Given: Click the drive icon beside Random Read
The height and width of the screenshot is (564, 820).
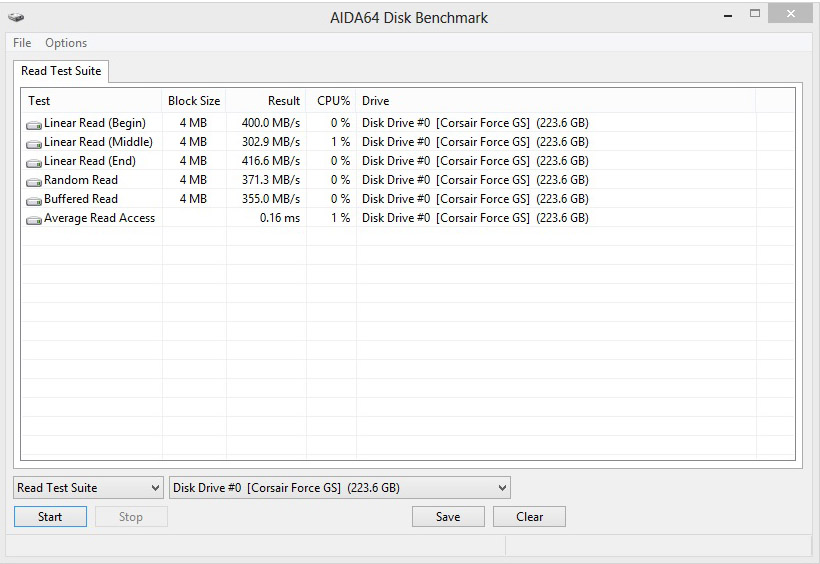Looking at the screenshot, I should [x=34, y=182].
